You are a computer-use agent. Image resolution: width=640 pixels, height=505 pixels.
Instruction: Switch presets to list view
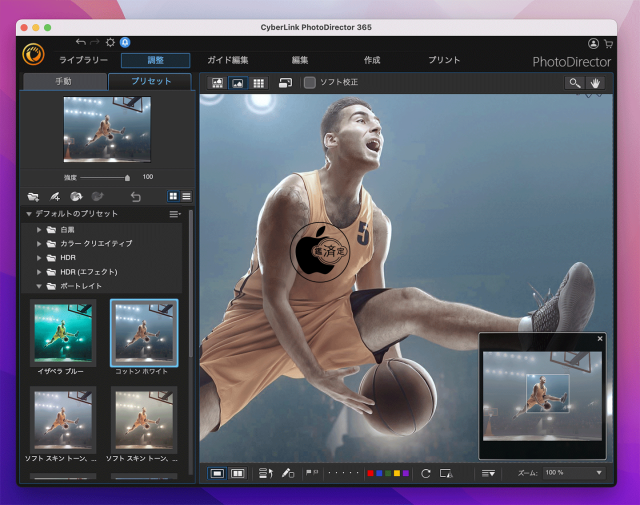[x=187, y=196]
